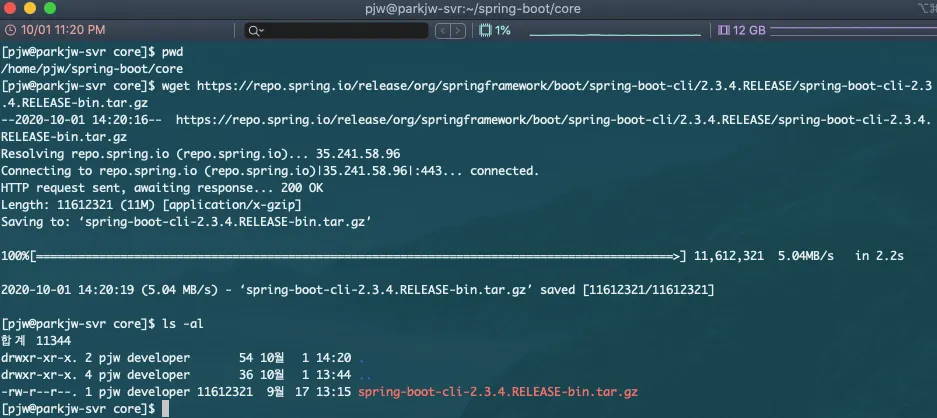This screenshot has height=418, width=937.
Task: Click the --2020-10-01 14:20:16-- timestamp
Action: point(81,120)
